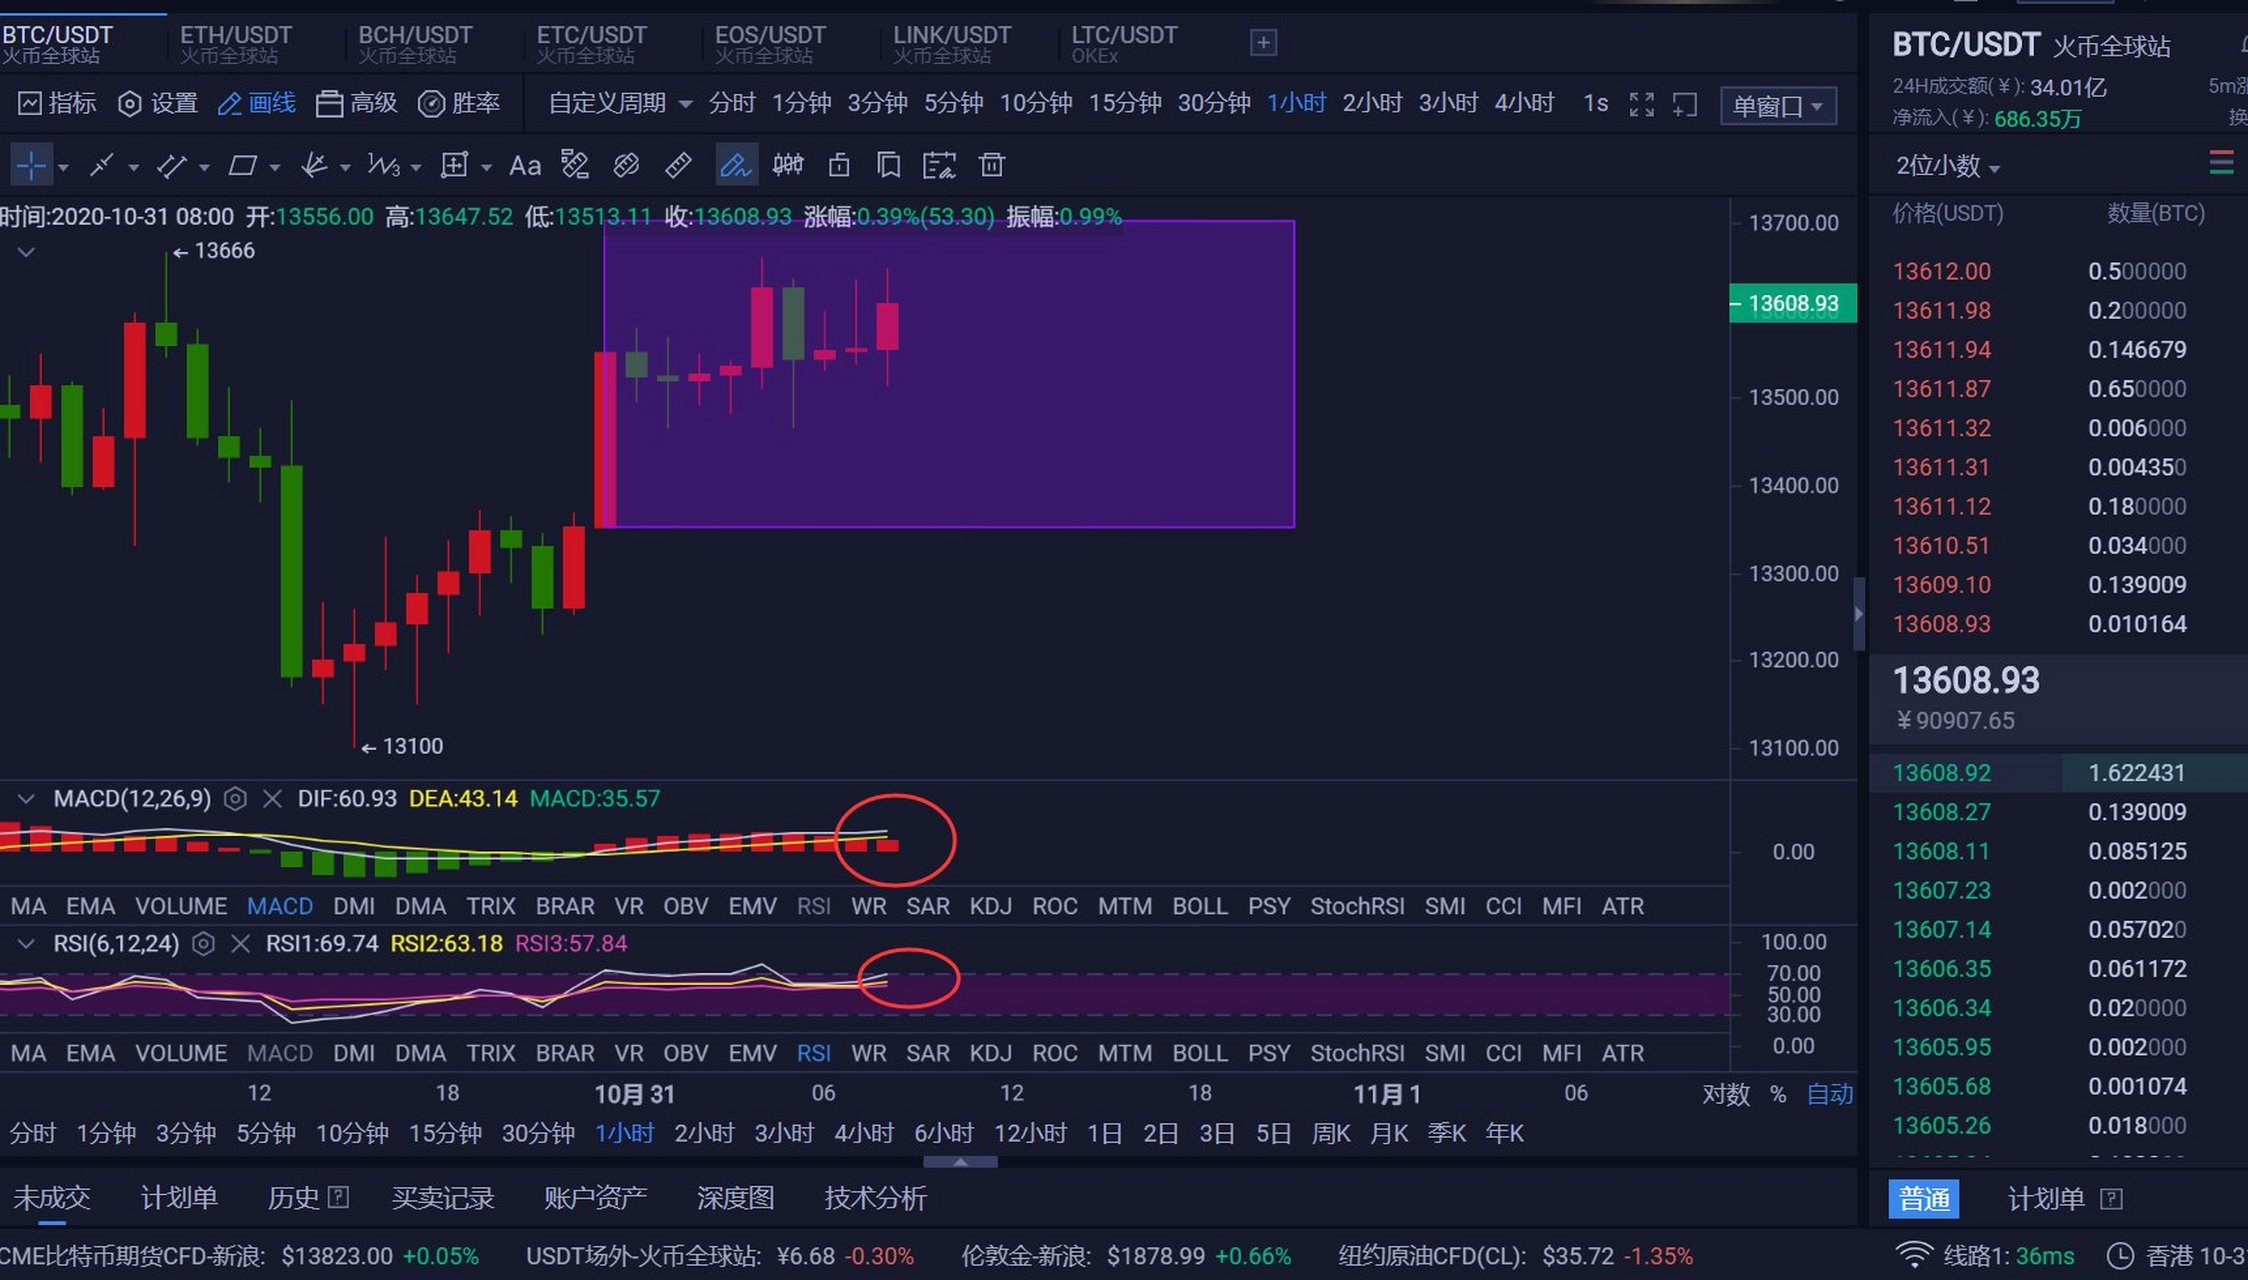The height and width of the screenshot is (1280, 2248).
Task: Open the 深度图 depth chart tab
Action: 735,1198
